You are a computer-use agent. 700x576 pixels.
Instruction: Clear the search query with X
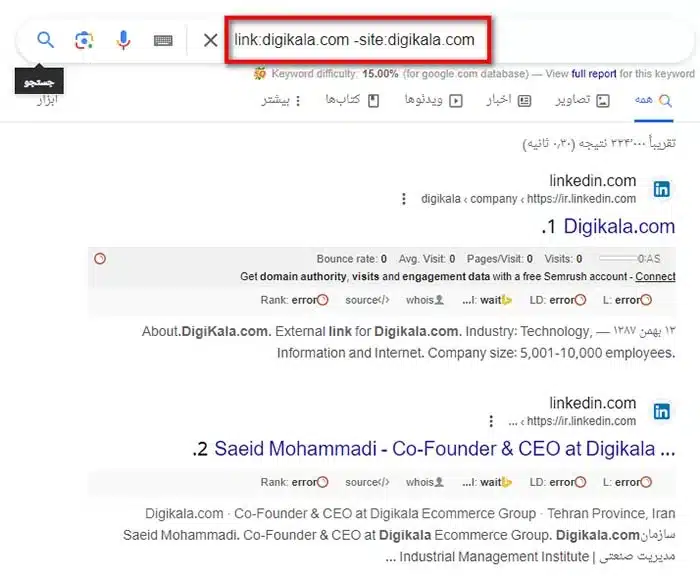click(x=210, y=40)
